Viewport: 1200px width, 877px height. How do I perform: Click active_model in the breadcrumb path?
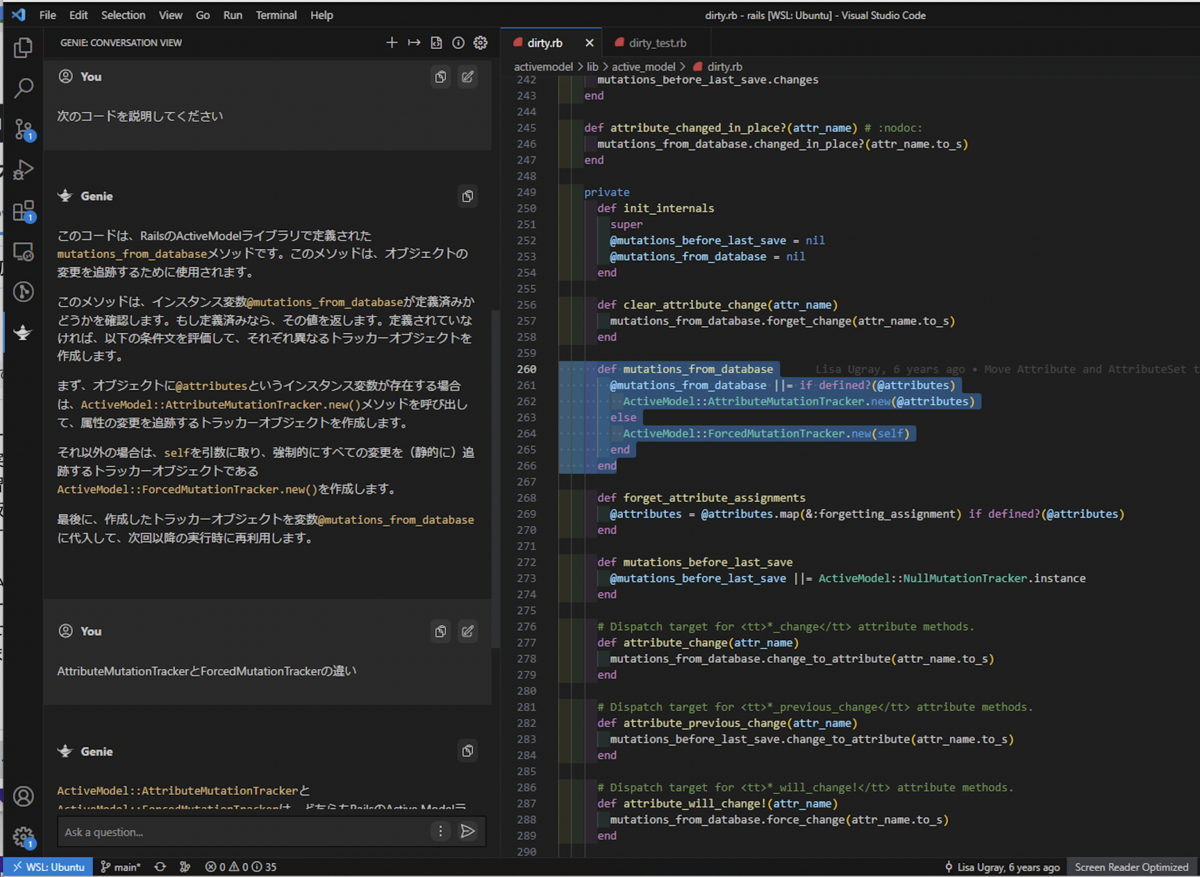pyautogui.click(x=644, y=66)
